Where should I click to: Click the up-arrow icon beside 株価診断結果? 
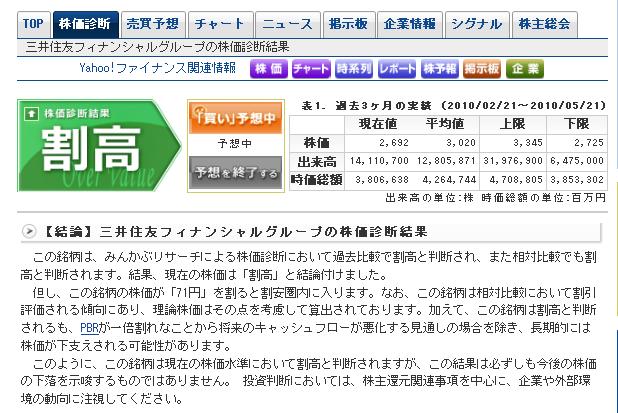point(31,114)
